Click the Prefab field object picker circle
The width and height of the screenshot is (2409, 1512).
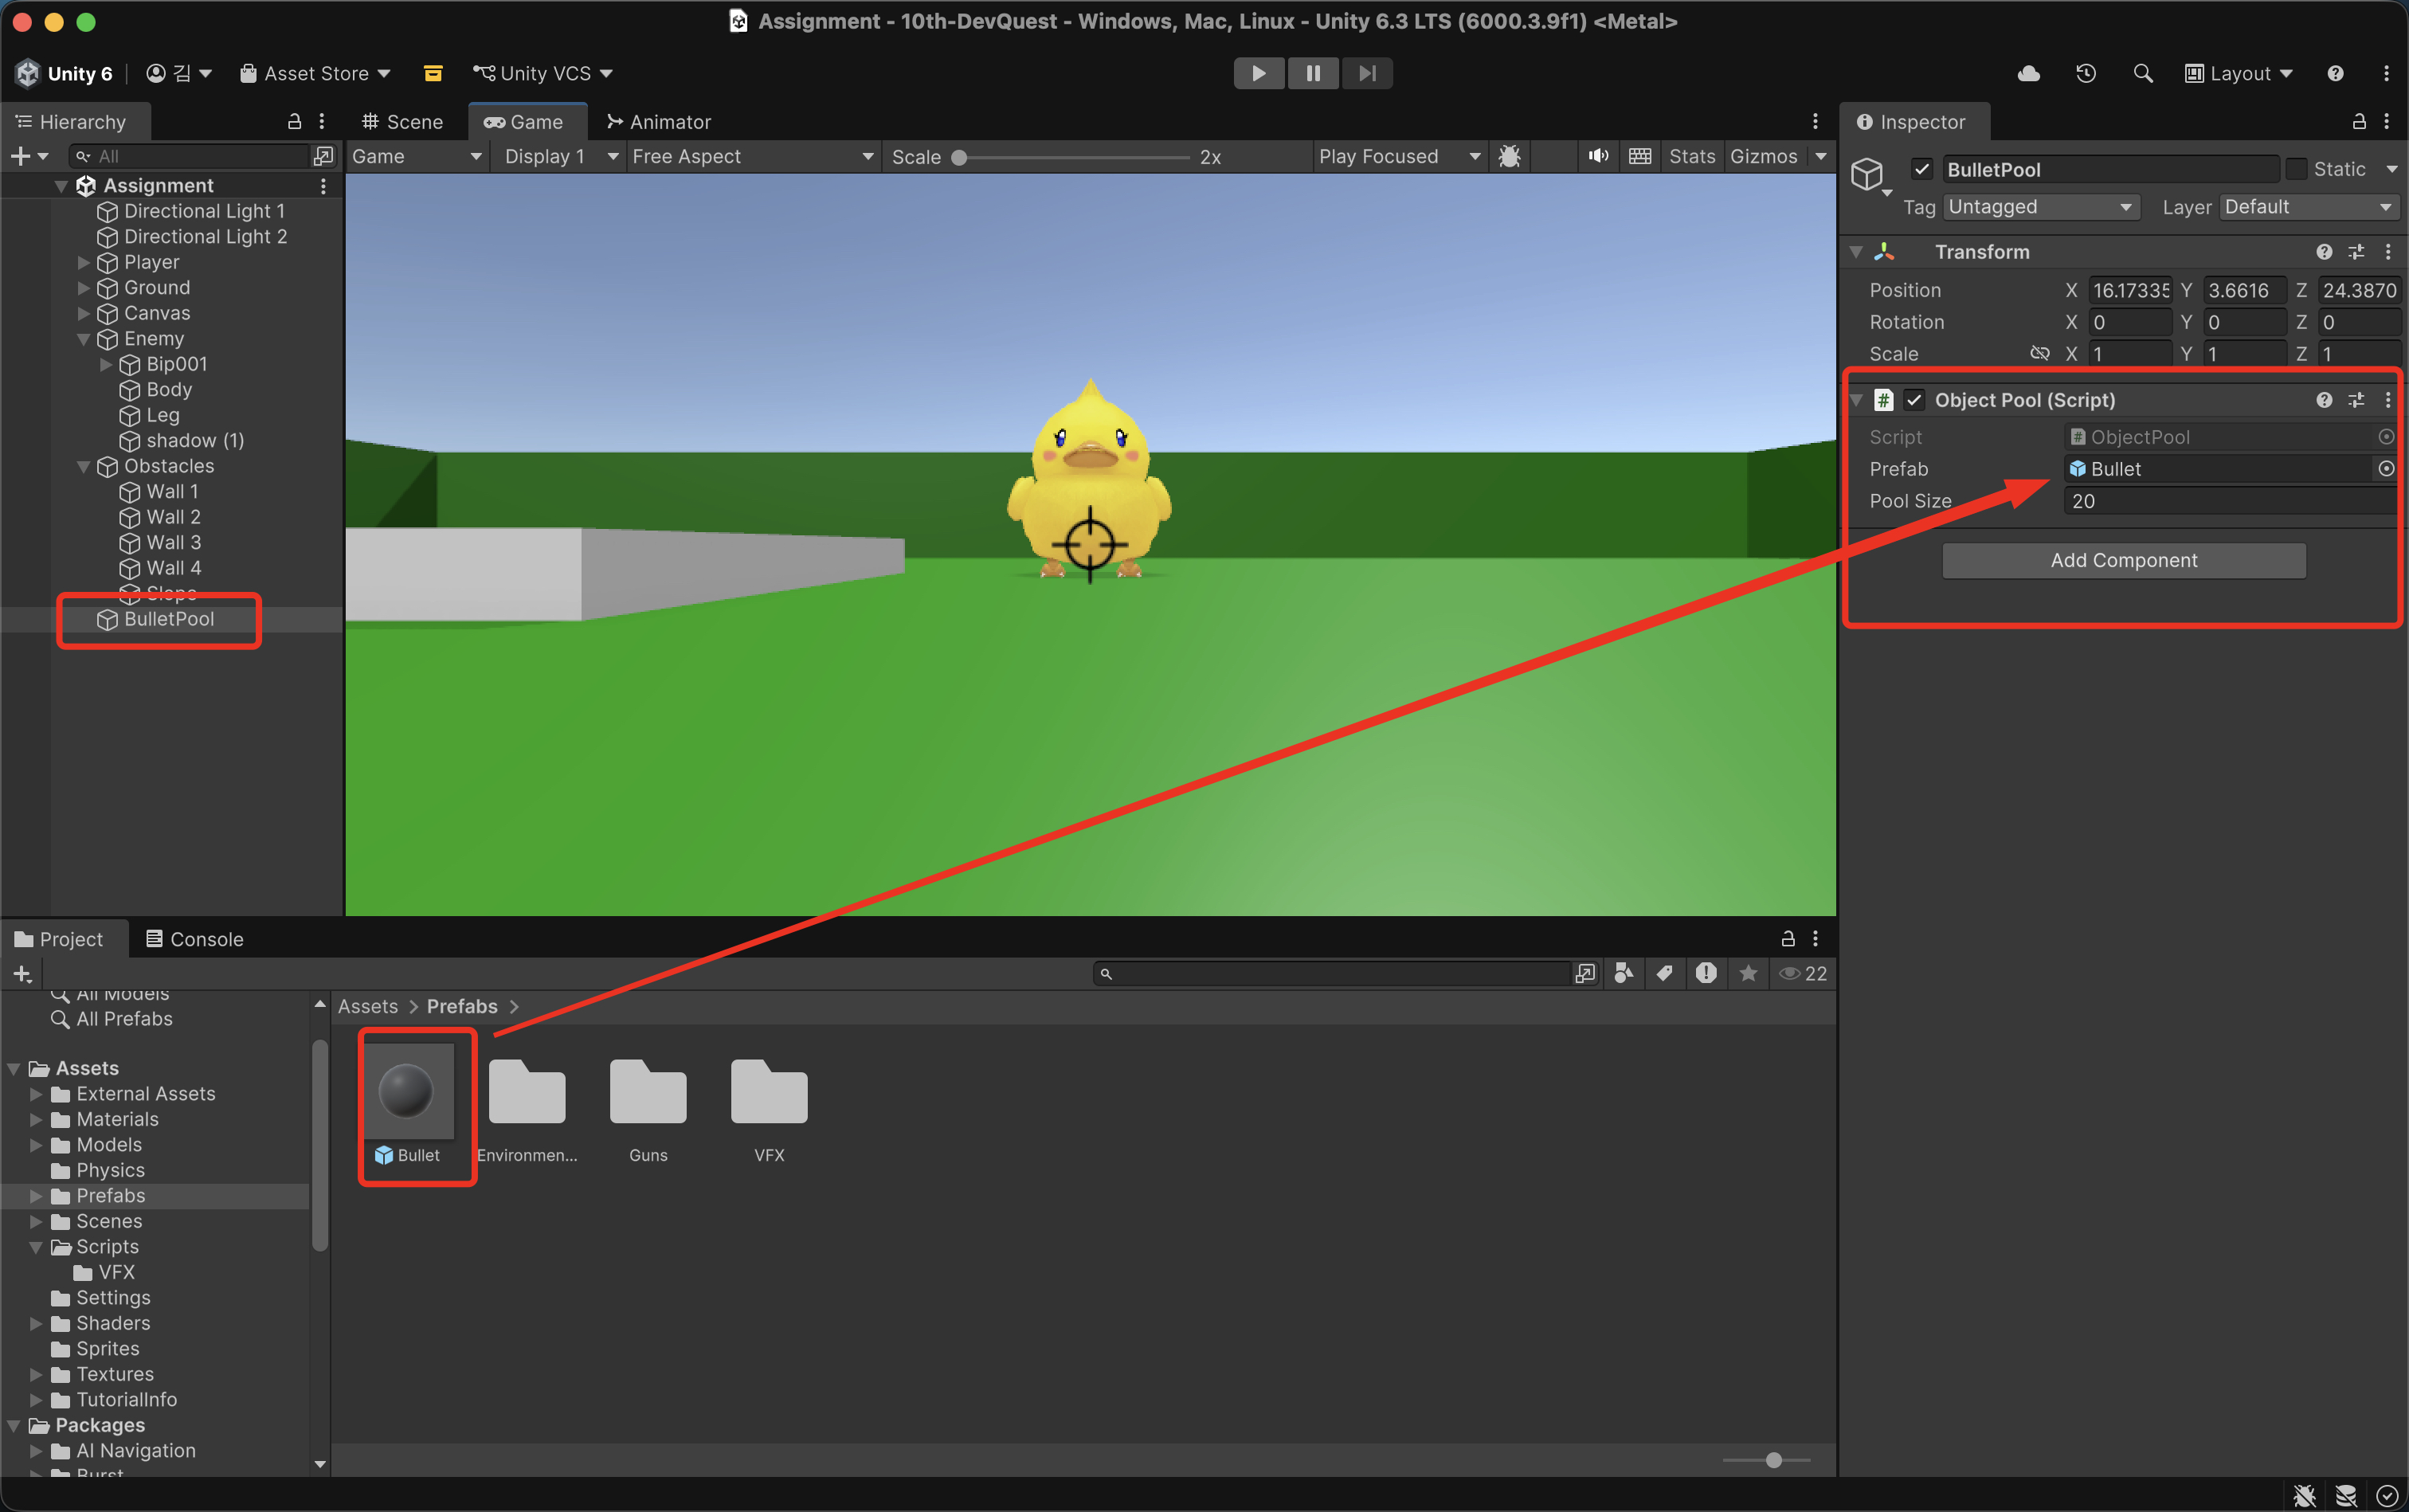click(x=2386, y=469)
